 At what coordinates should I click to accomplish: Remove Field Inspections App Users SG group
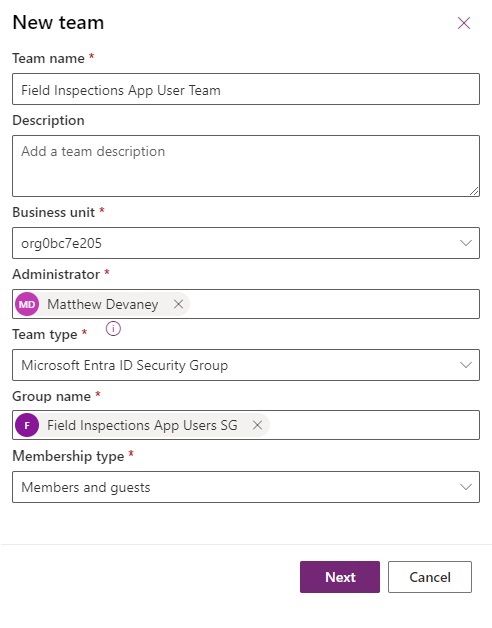point(257,425)
